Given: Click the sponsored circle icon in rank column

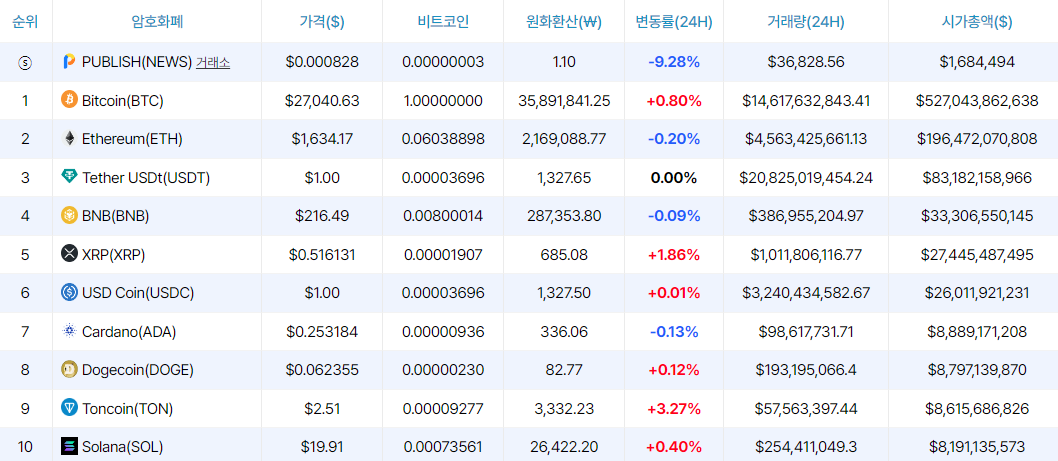Looking at the screenshot, I should (26, 62).
